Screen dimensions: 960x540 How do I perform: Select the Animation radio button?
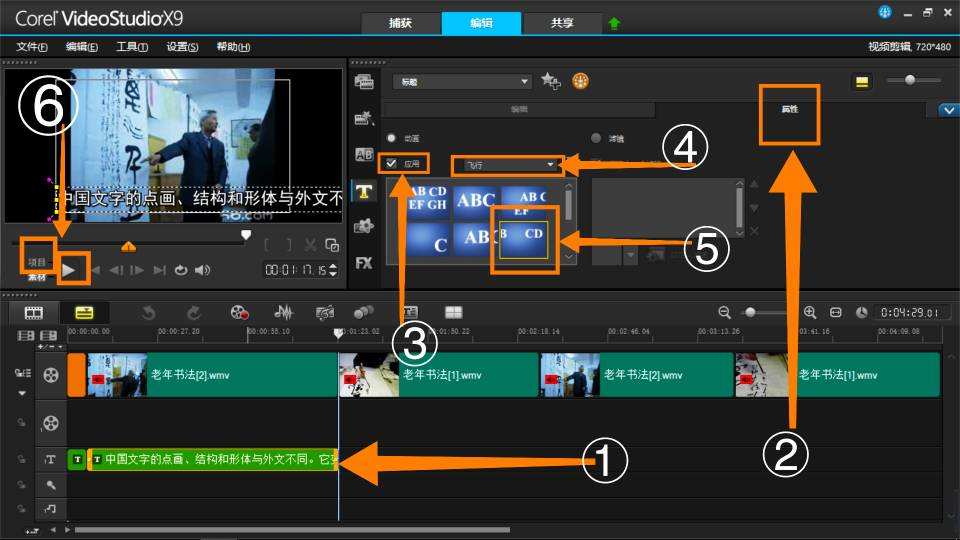tap(391, 138)
